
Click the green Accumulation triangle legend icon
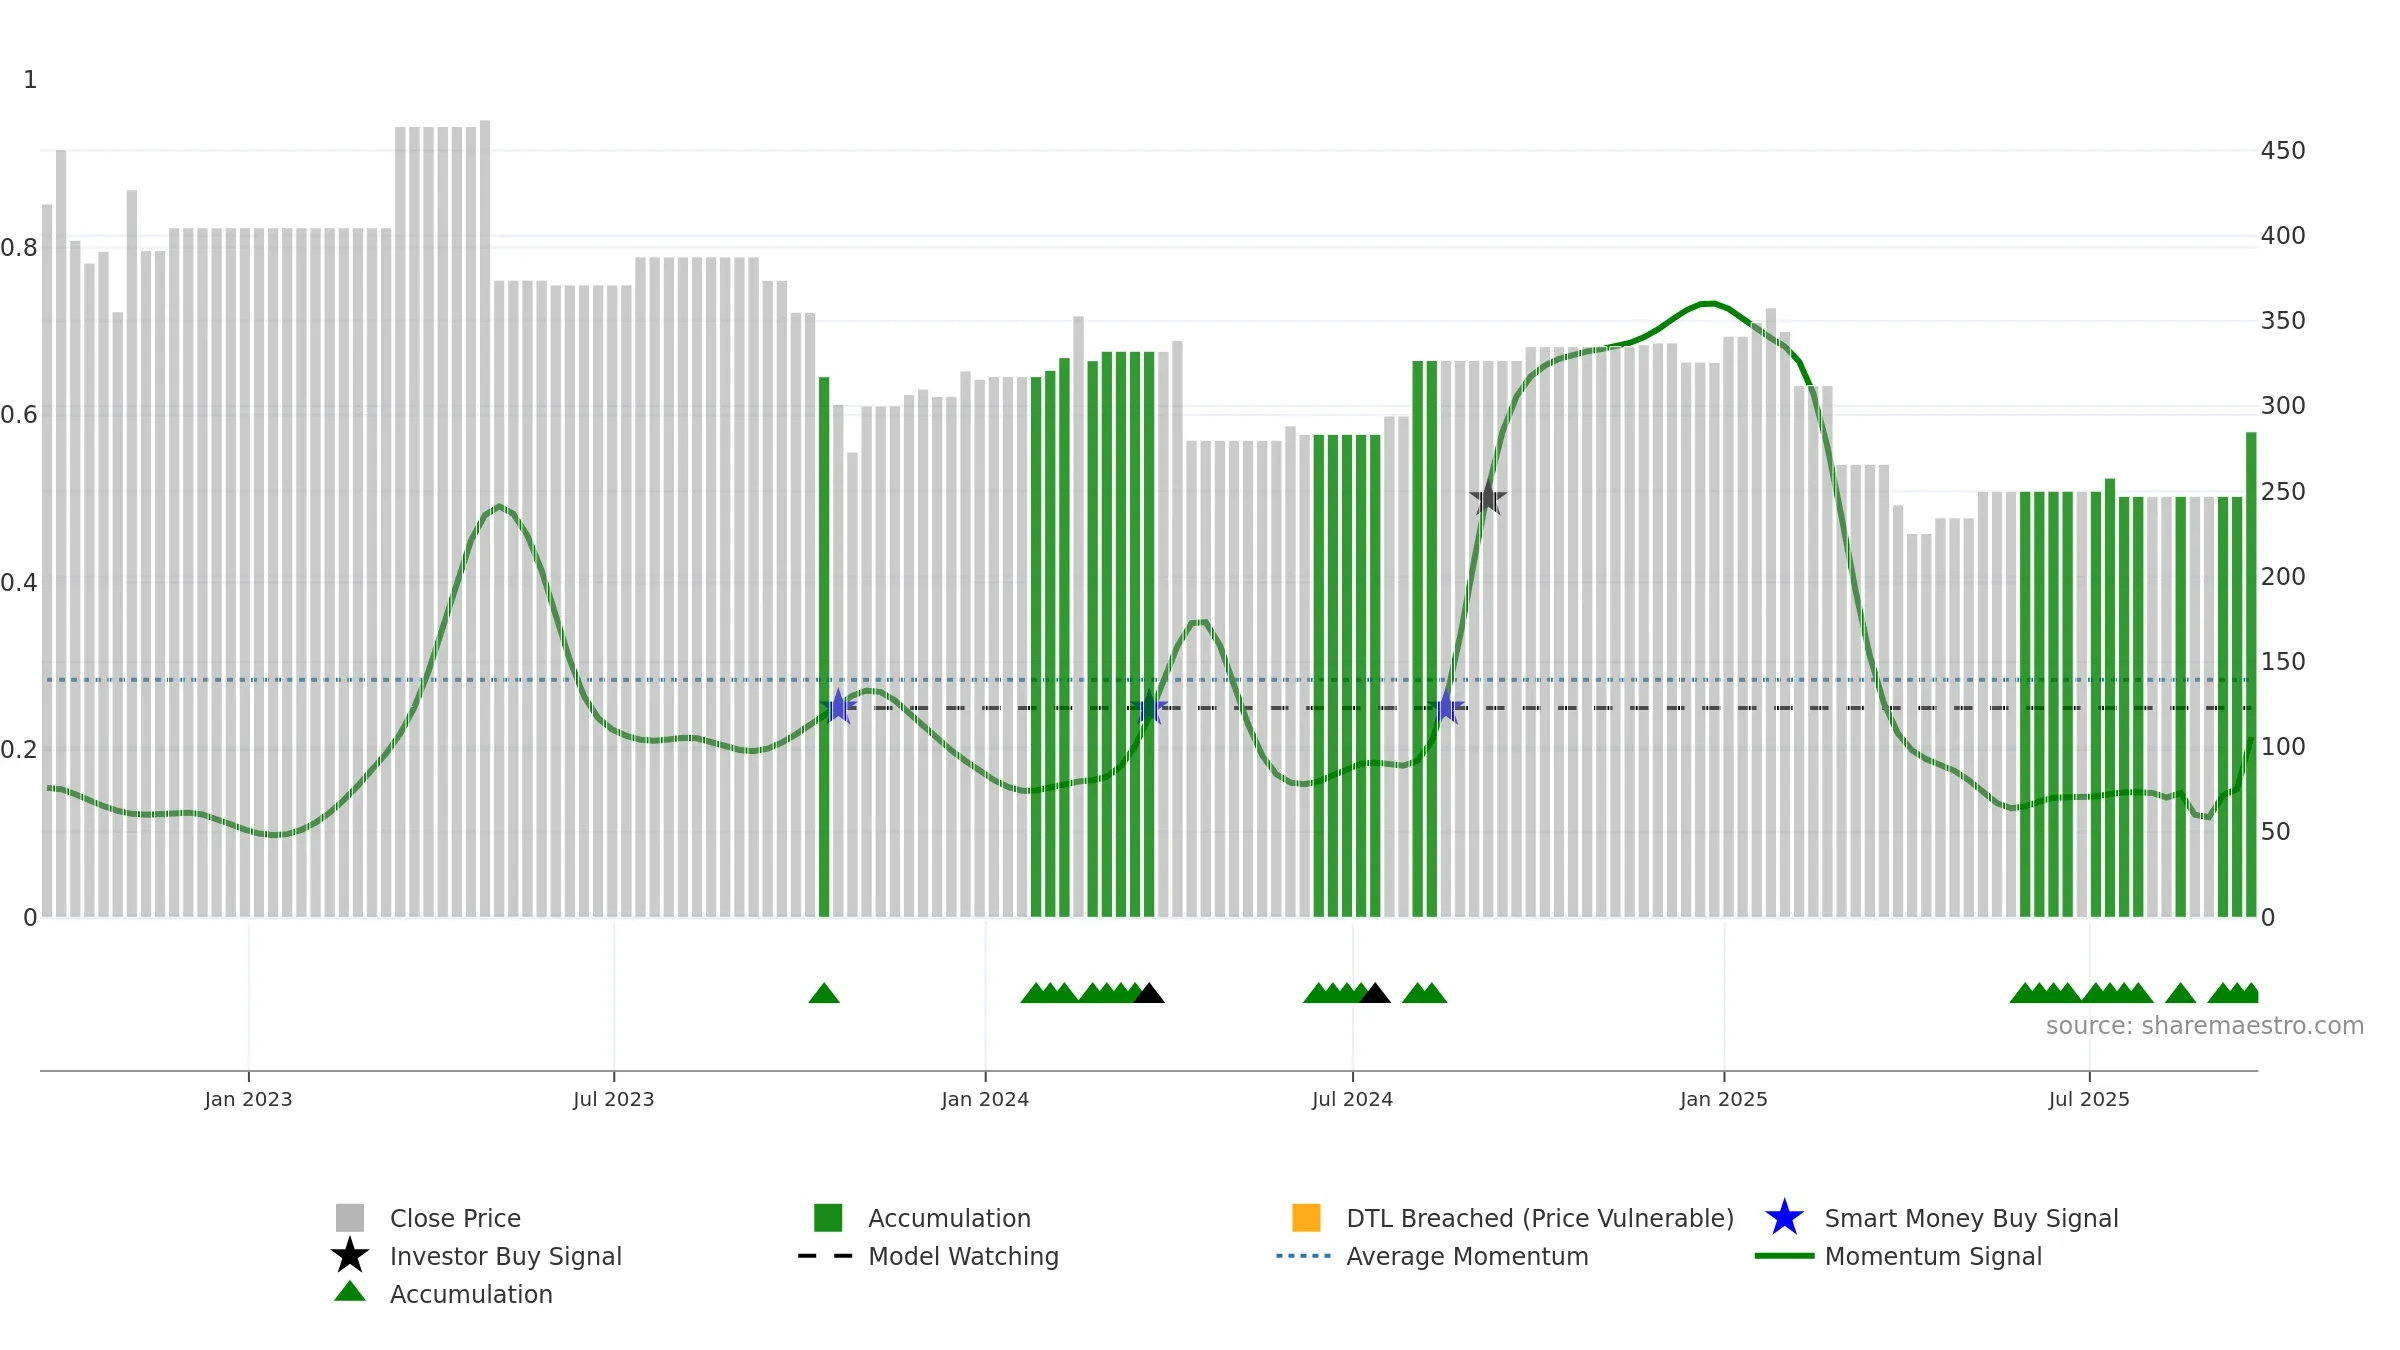350,1291
